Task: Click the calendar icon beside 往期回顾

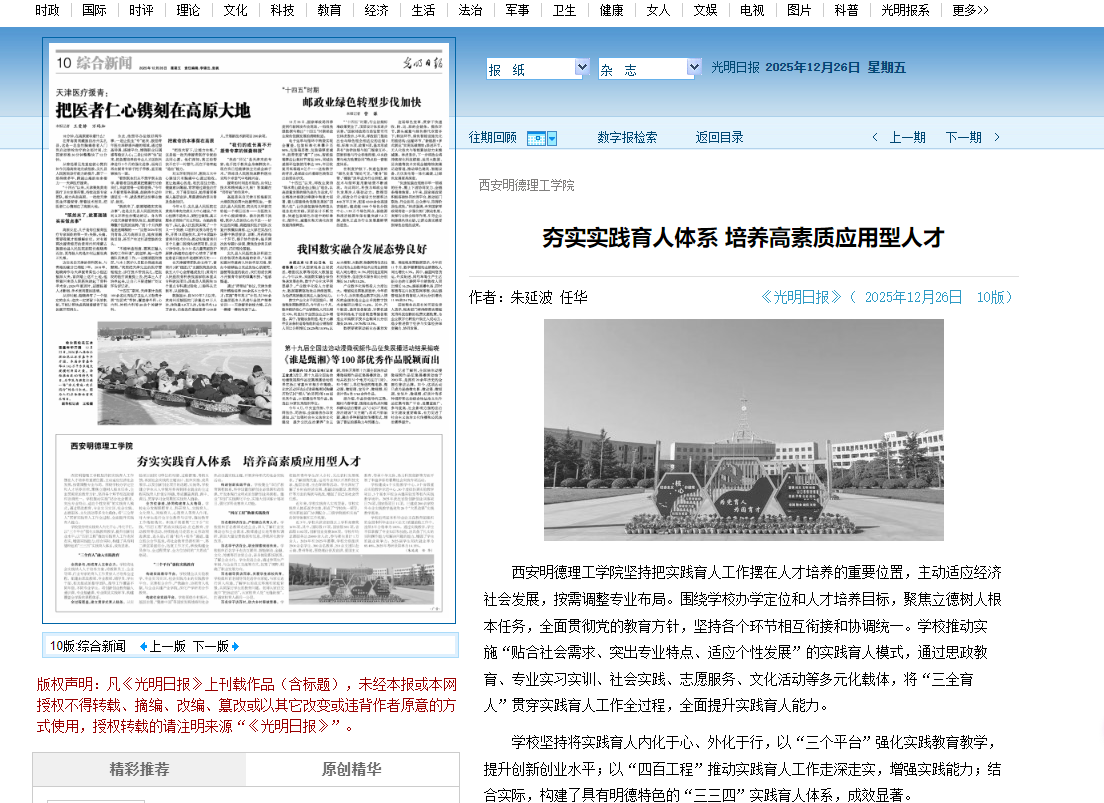Action: [x=534, y=138]
